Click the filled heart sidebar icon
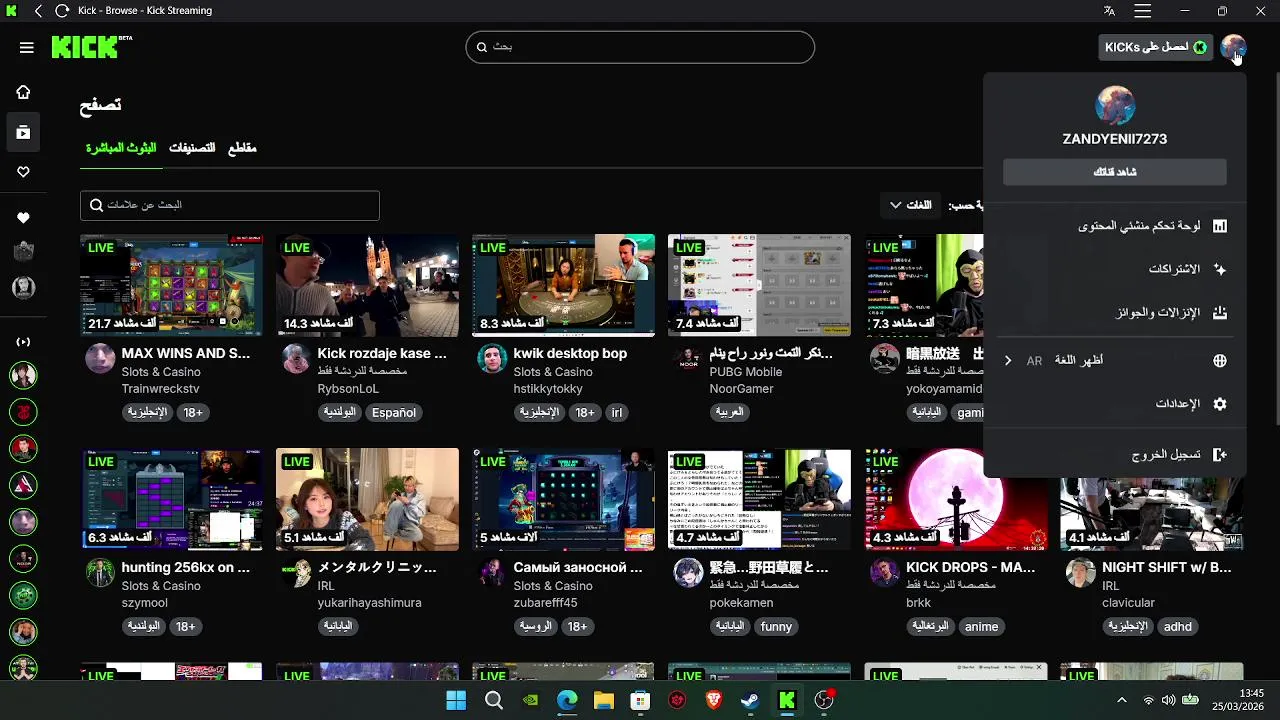This screenshot has width=1280, height=720. pos(23,218)
